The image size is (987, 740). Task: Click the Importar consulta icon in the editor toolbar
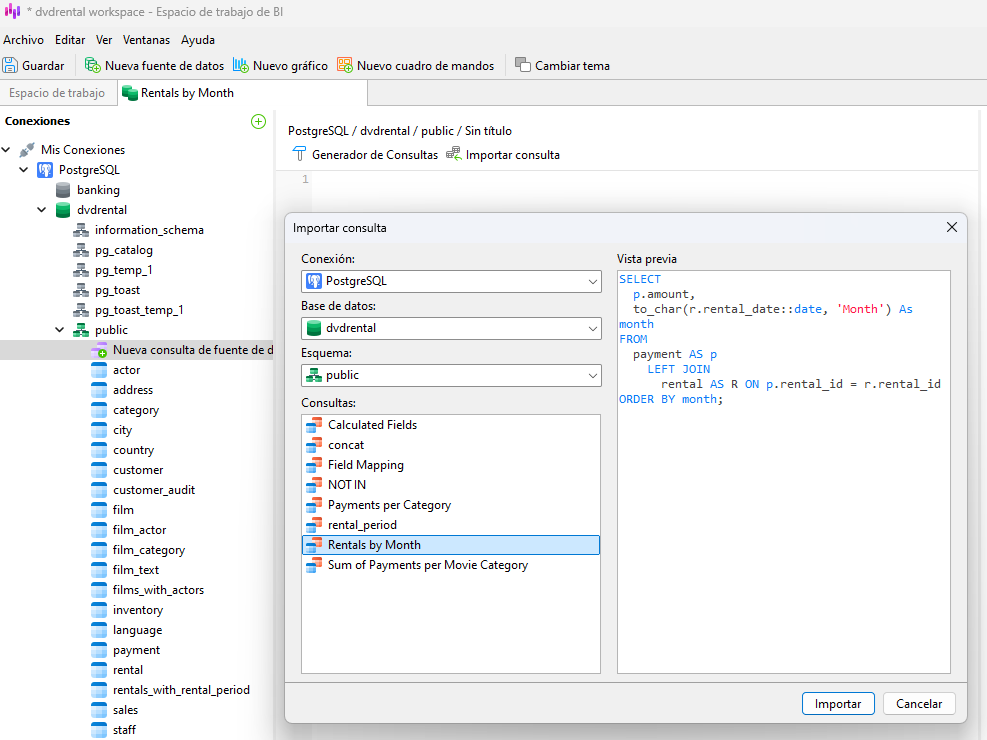point(453,155)
